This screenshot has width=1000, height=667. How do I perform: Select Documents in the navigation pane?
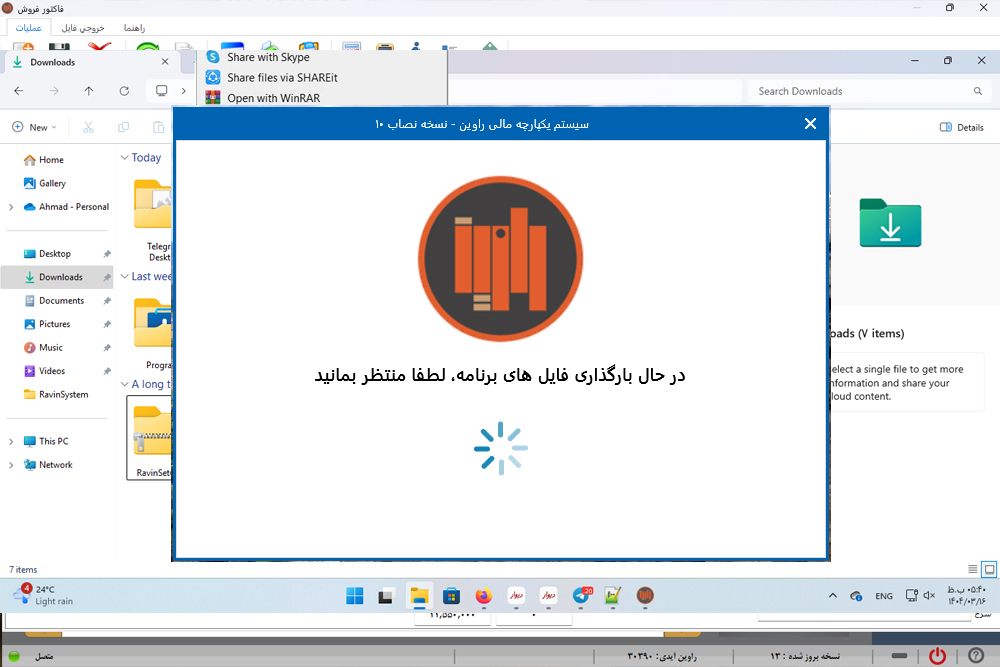tap(61, 301)
